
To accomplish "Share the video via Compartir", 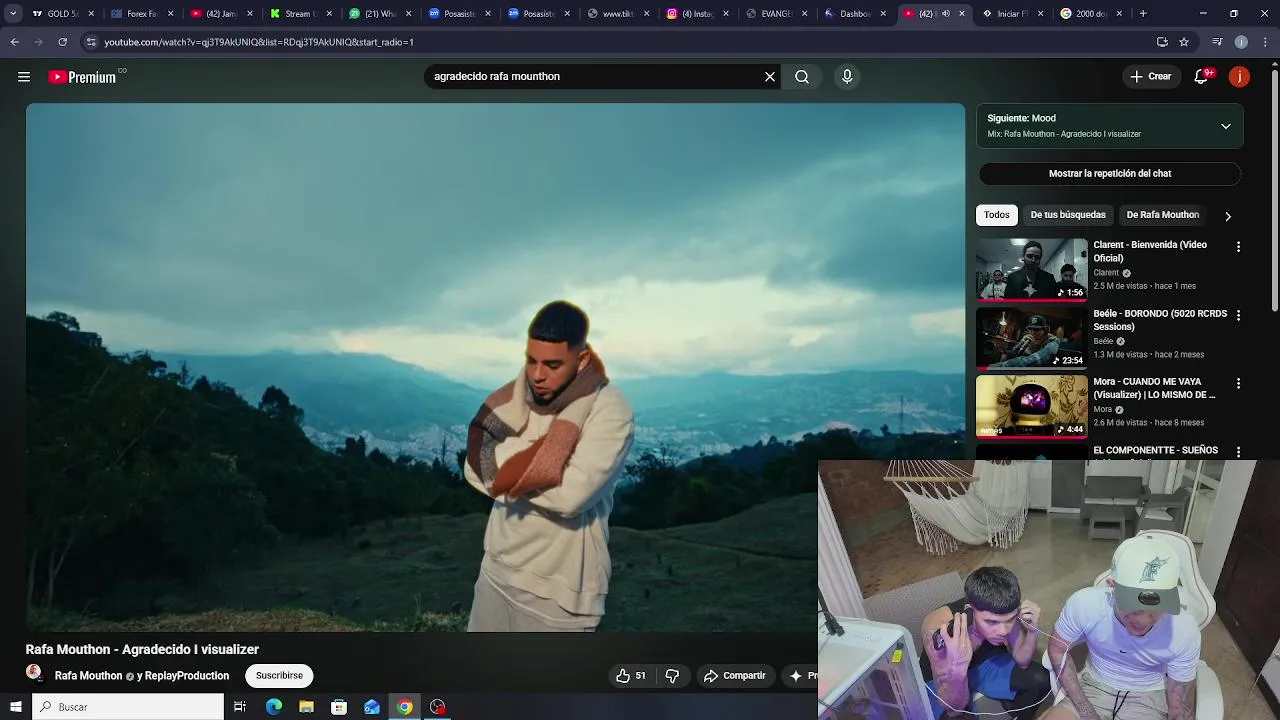I will 735,676.
